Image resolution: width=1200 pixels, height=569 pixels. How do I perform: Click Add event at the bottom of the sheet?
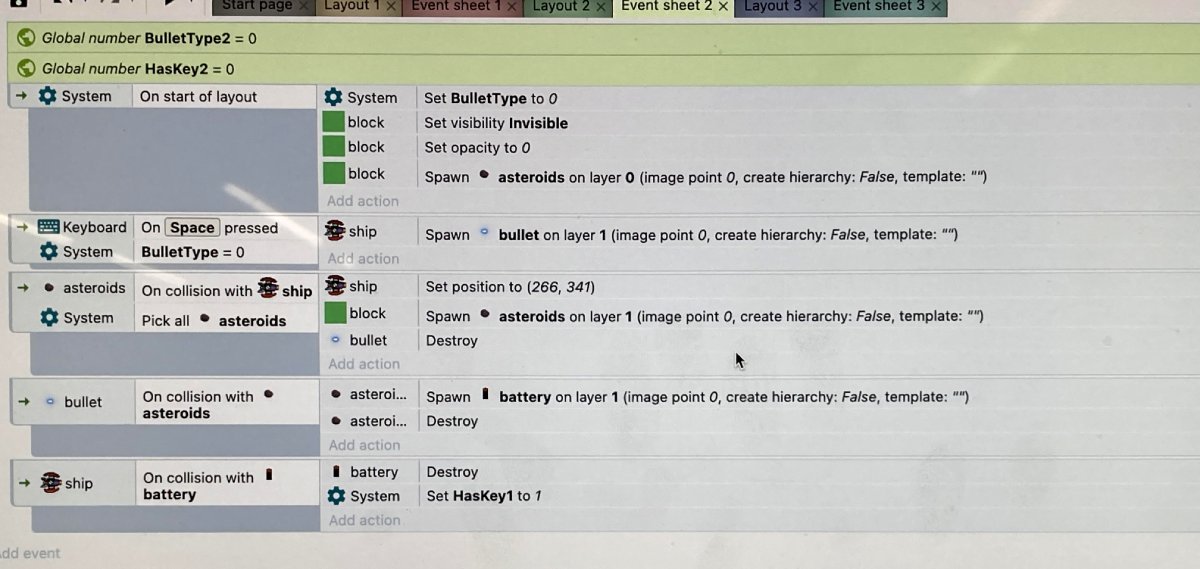tap(30, 553)
